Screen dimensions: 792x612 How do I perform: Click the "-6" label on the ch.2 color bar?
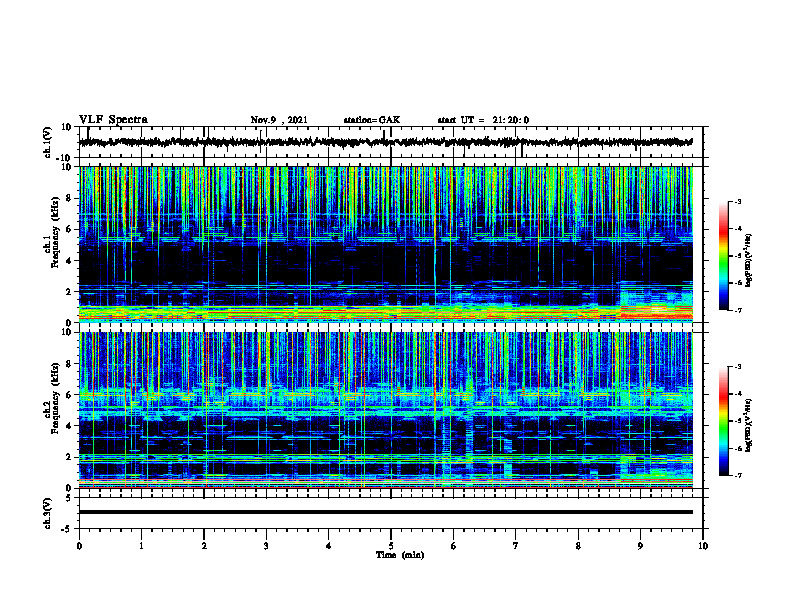[x=737, y=448]
